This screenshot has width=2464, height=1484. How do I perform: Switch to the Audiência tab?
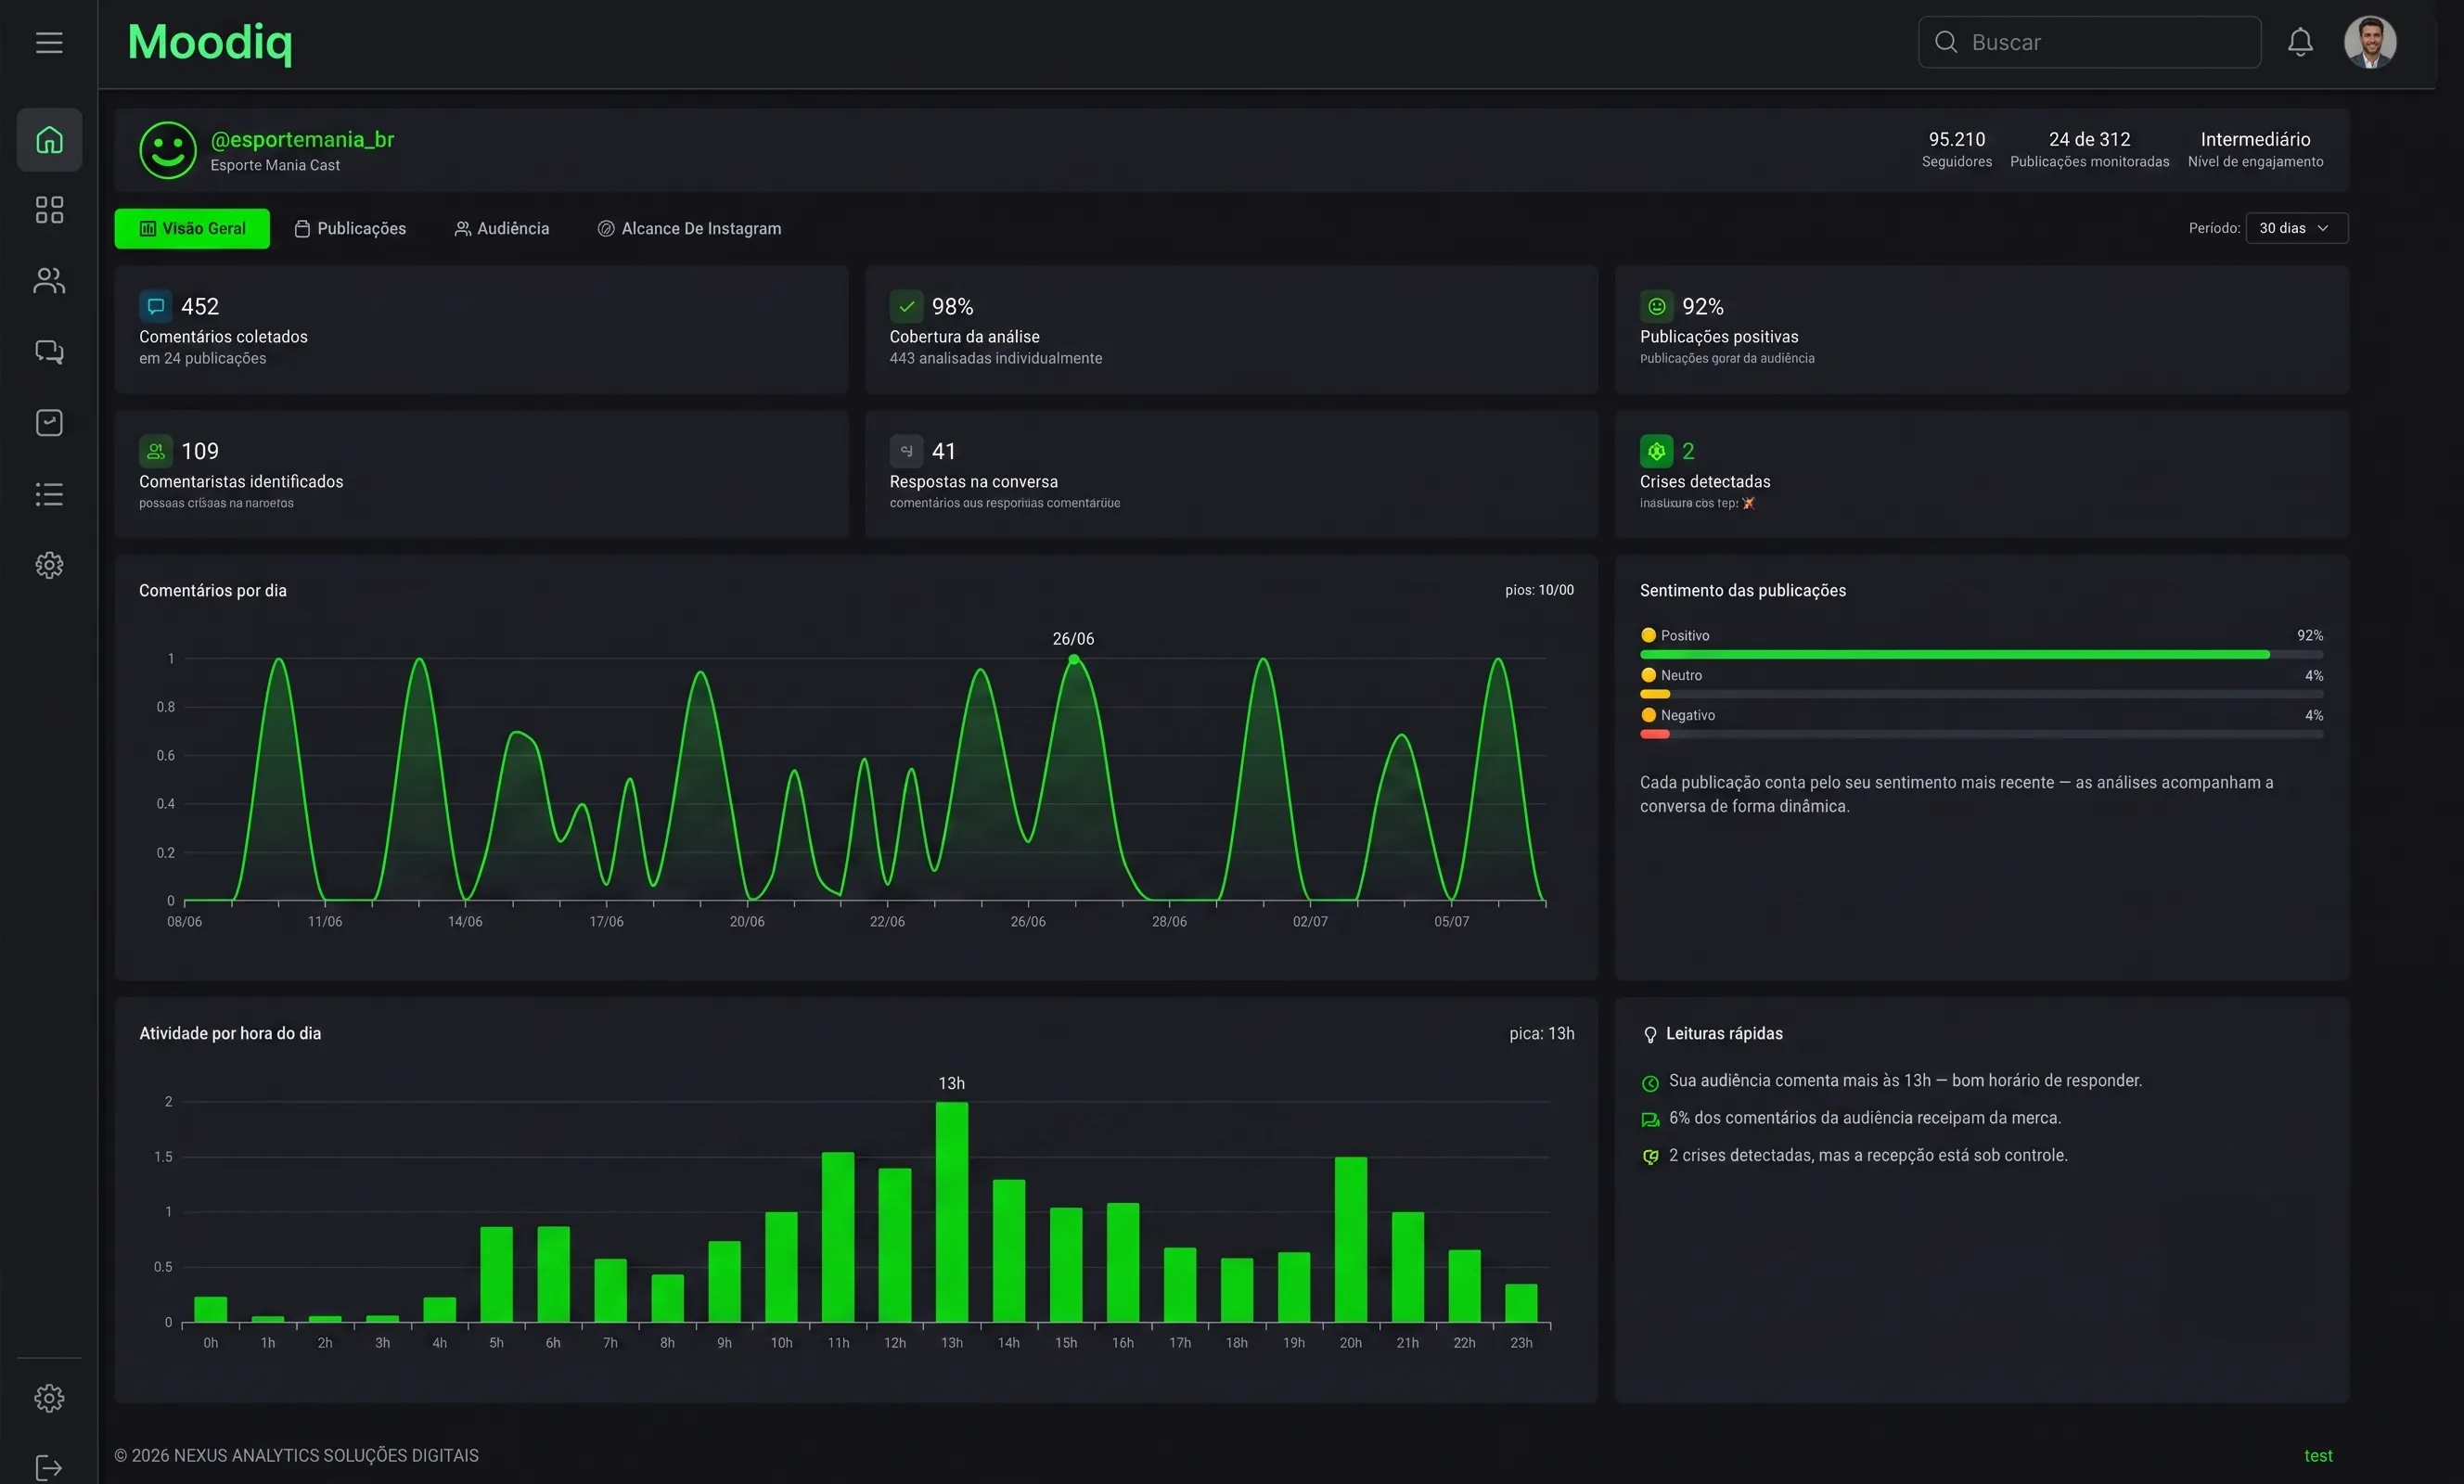(x=502, y=228)
